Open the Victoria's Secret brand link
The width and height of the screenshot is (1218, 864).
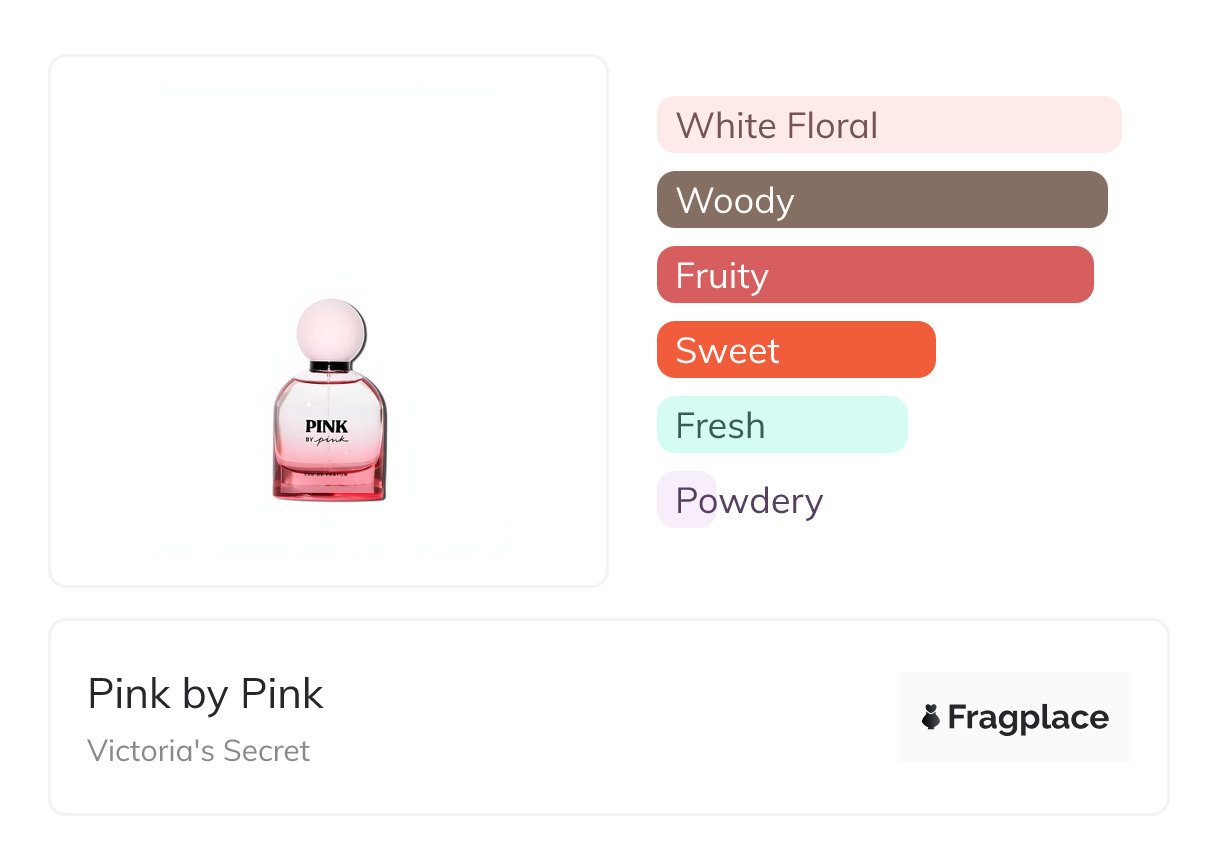pyautogui.click(x=199, y=751)
